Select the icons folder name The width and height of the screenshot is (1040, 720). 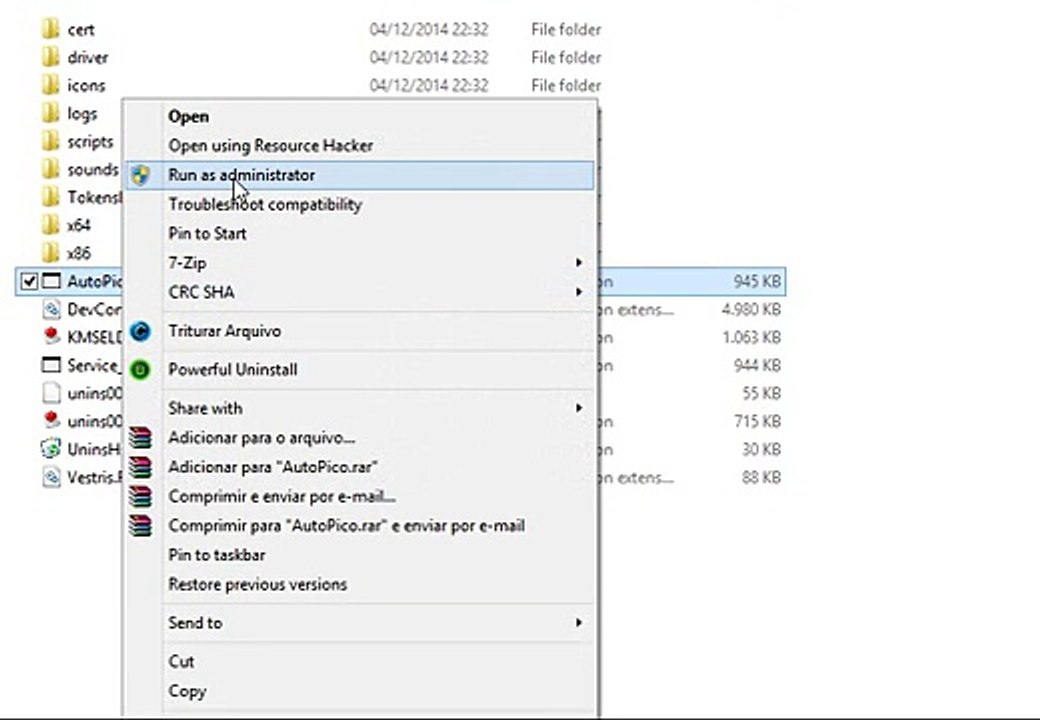tap(86, 86)
